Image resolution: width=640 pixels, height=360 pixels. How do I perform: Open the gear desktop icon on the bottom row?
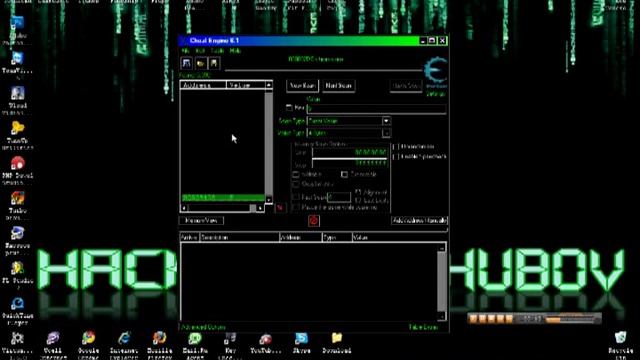(x=17, y=339)
